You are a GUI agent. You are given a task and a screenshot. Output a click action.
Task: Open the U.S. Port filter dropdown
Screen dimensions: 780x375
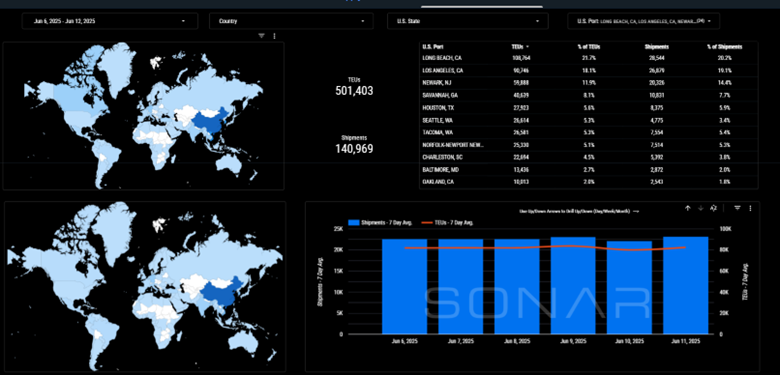click(x=644, y=21)
